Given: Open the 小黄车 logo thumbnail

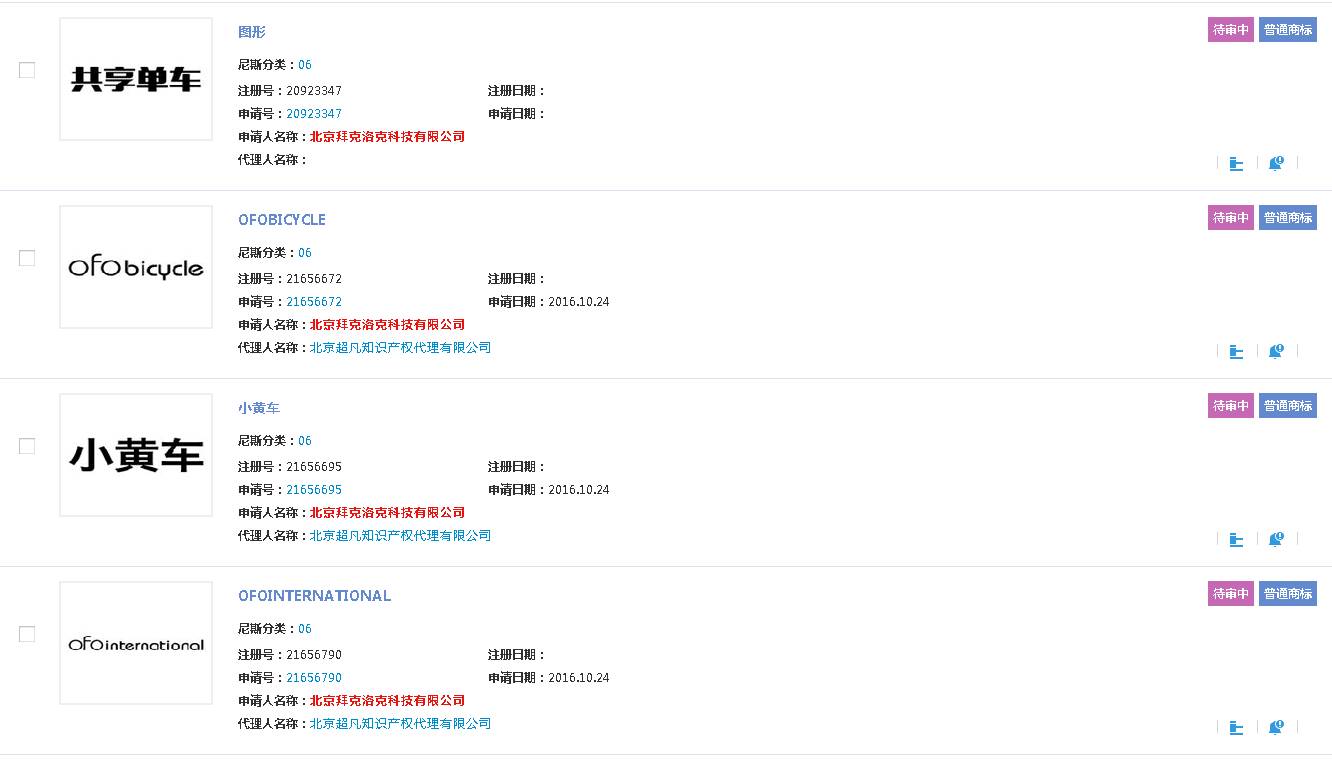Looking at the screenshot, I should (x=136, y=455).
